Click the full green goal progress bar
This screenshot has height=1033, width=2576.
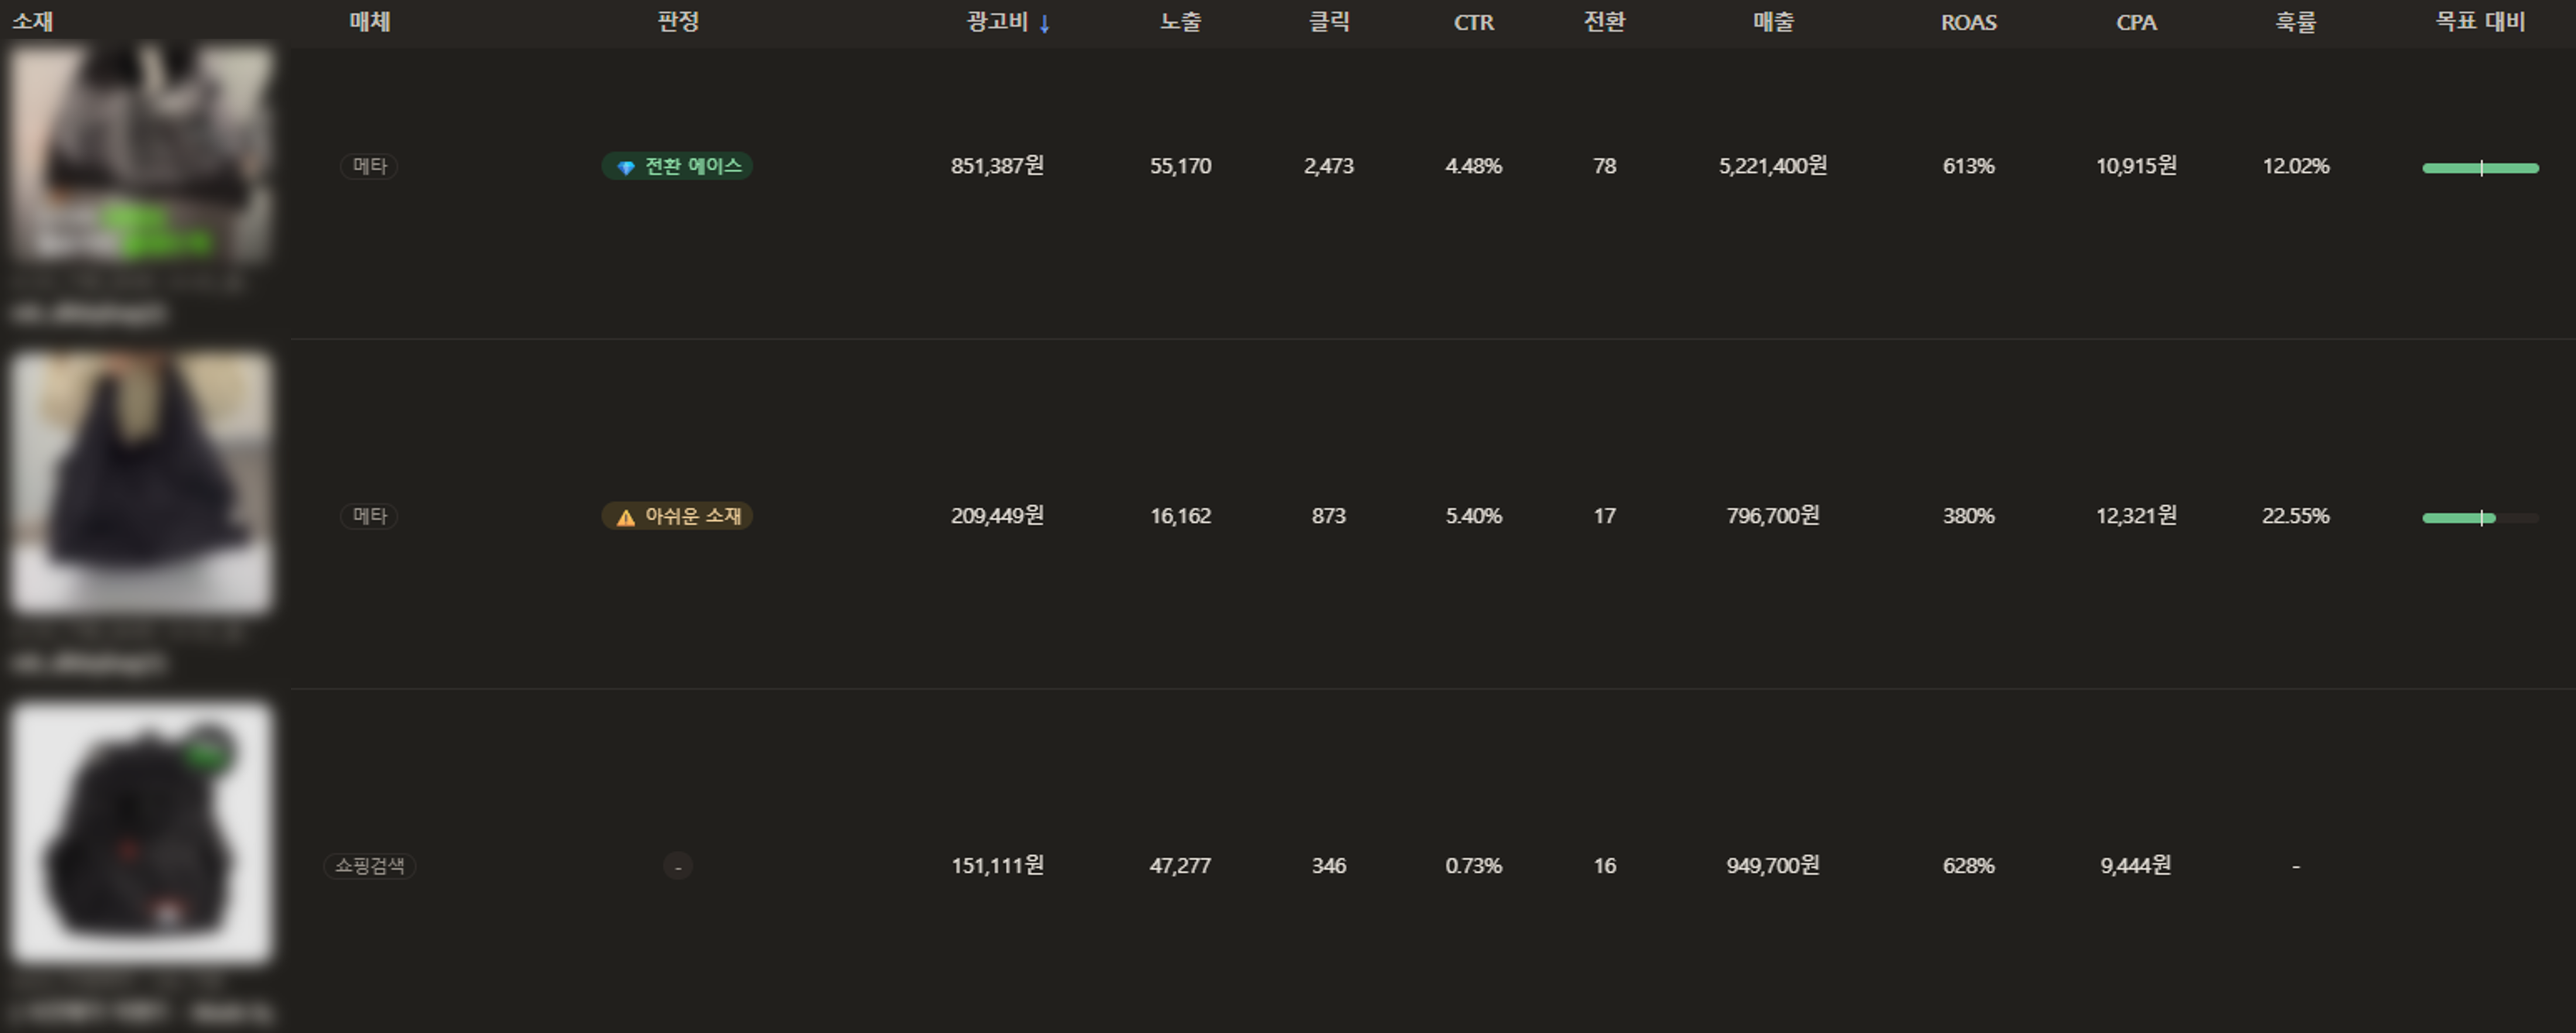(x=2480, y=168)
